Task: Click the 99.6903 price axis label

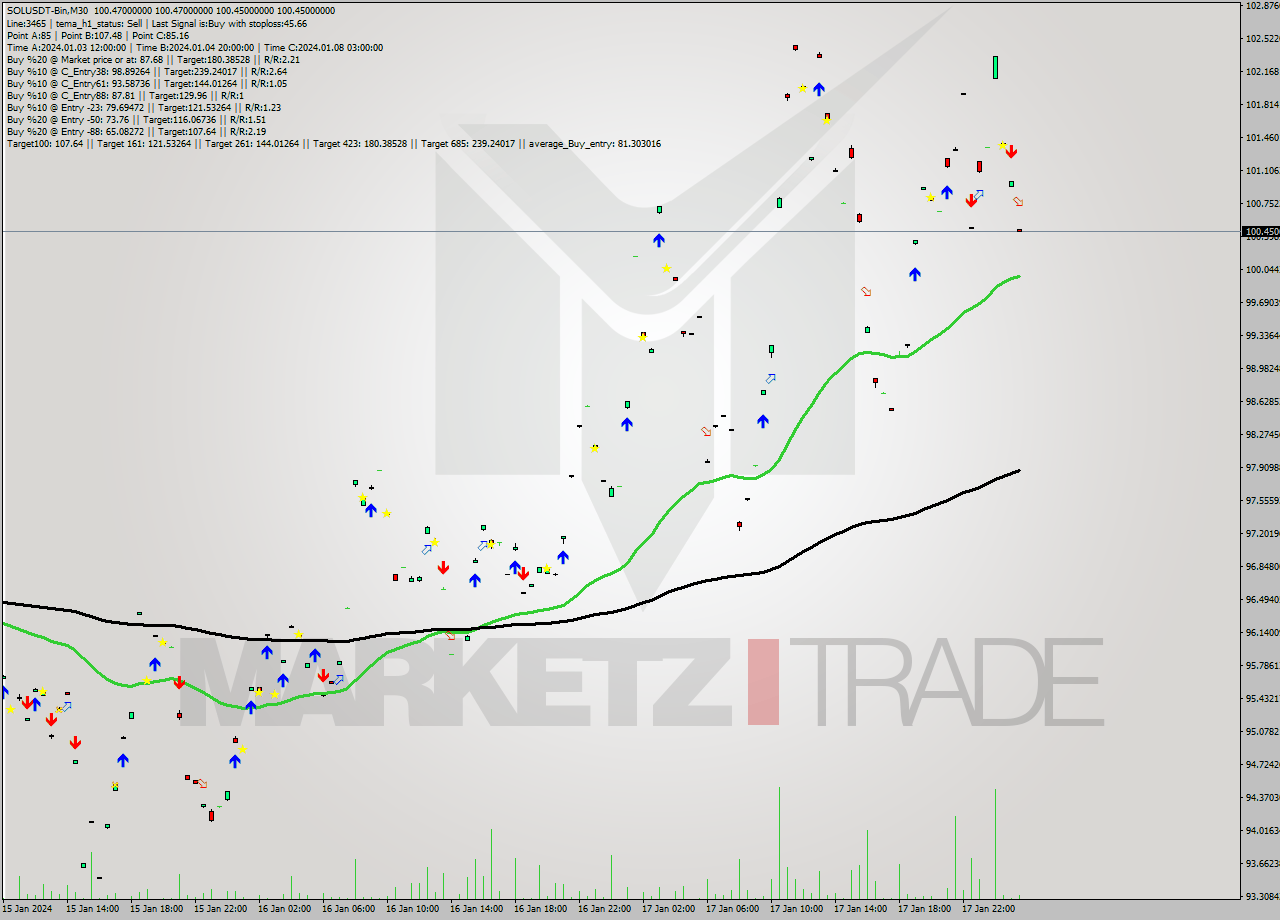Action: (1262, 302)
